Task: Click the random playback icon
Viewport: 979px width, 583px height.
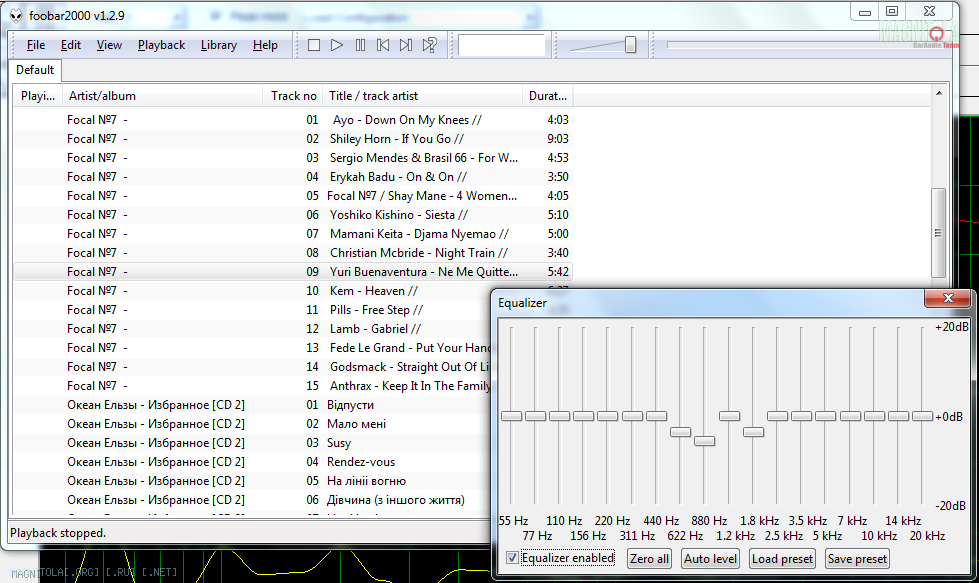Action: tap(430, 45)
